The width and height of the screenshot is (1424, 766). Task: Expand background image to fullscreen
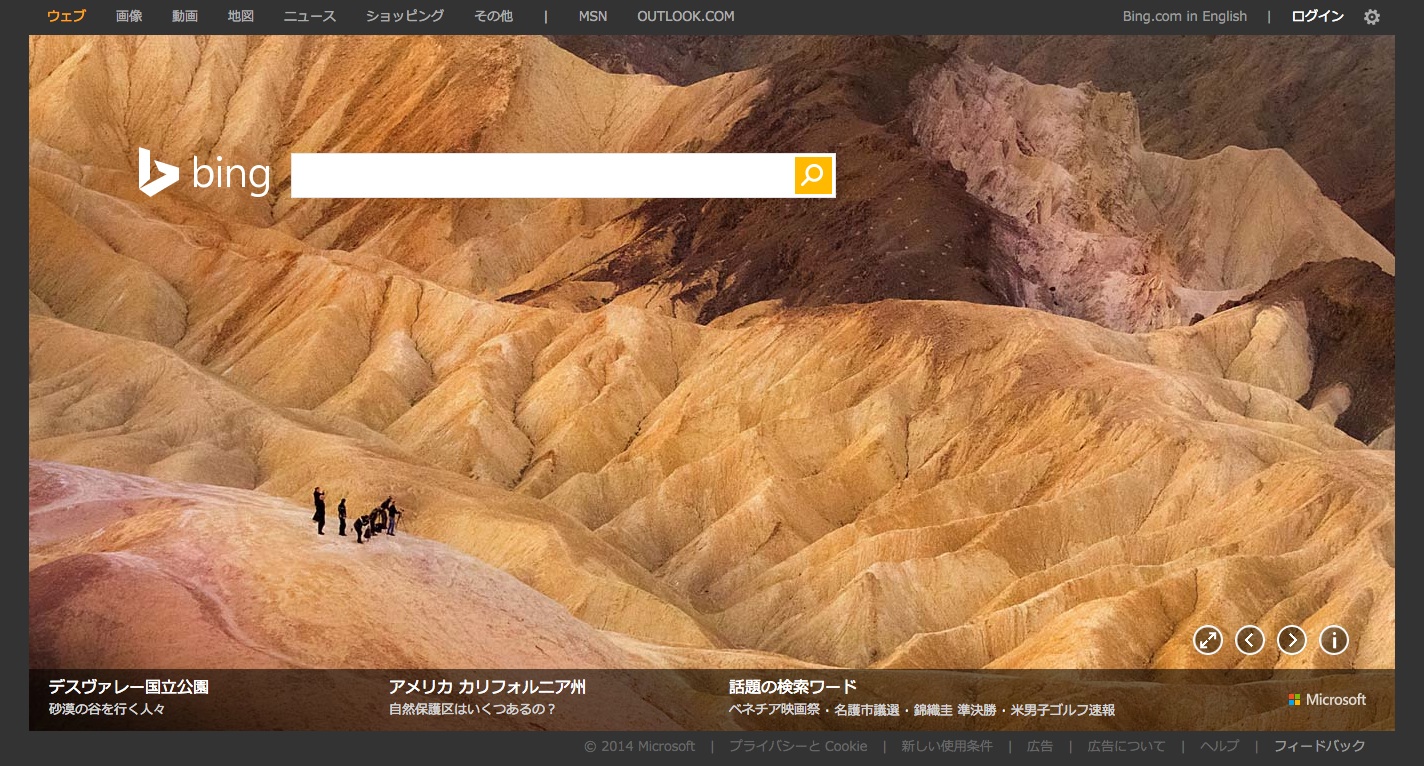click(1208, 640)
